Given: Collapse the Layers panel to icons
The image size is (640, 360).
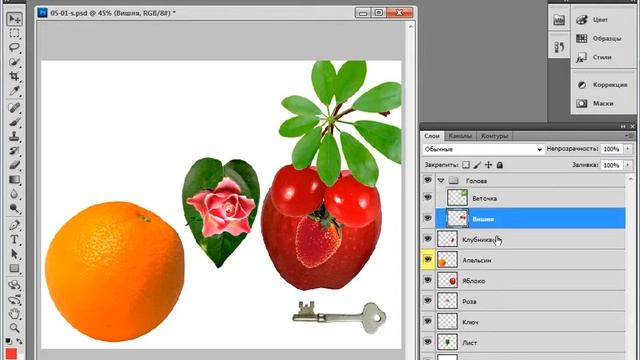Looking at the screenshot, I should [623, 127].
